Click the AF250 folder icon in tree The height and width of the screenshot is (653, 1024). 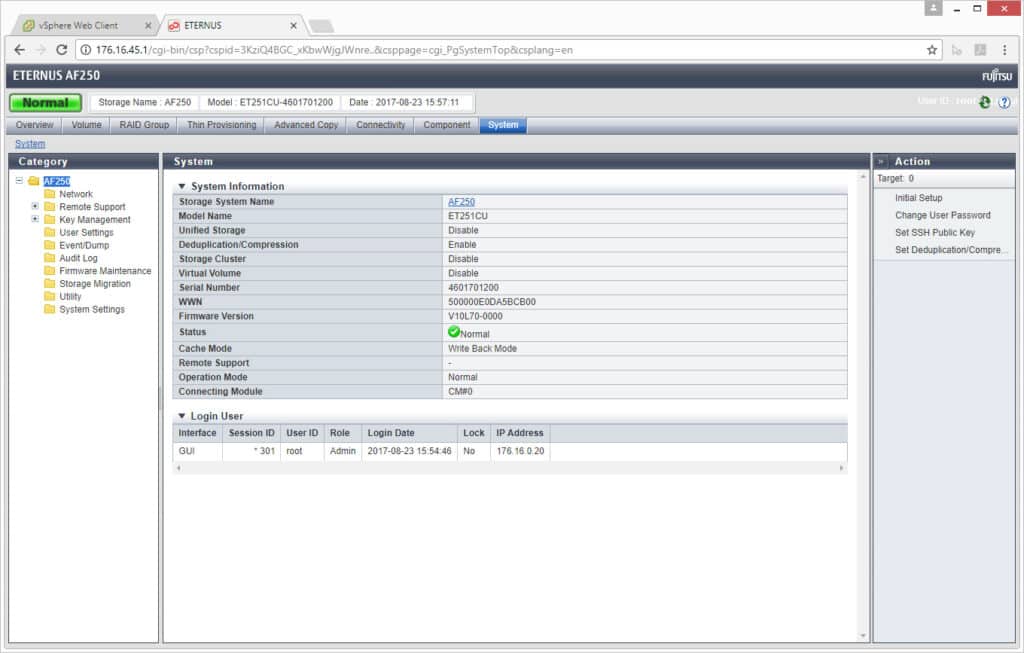(34, 181)
